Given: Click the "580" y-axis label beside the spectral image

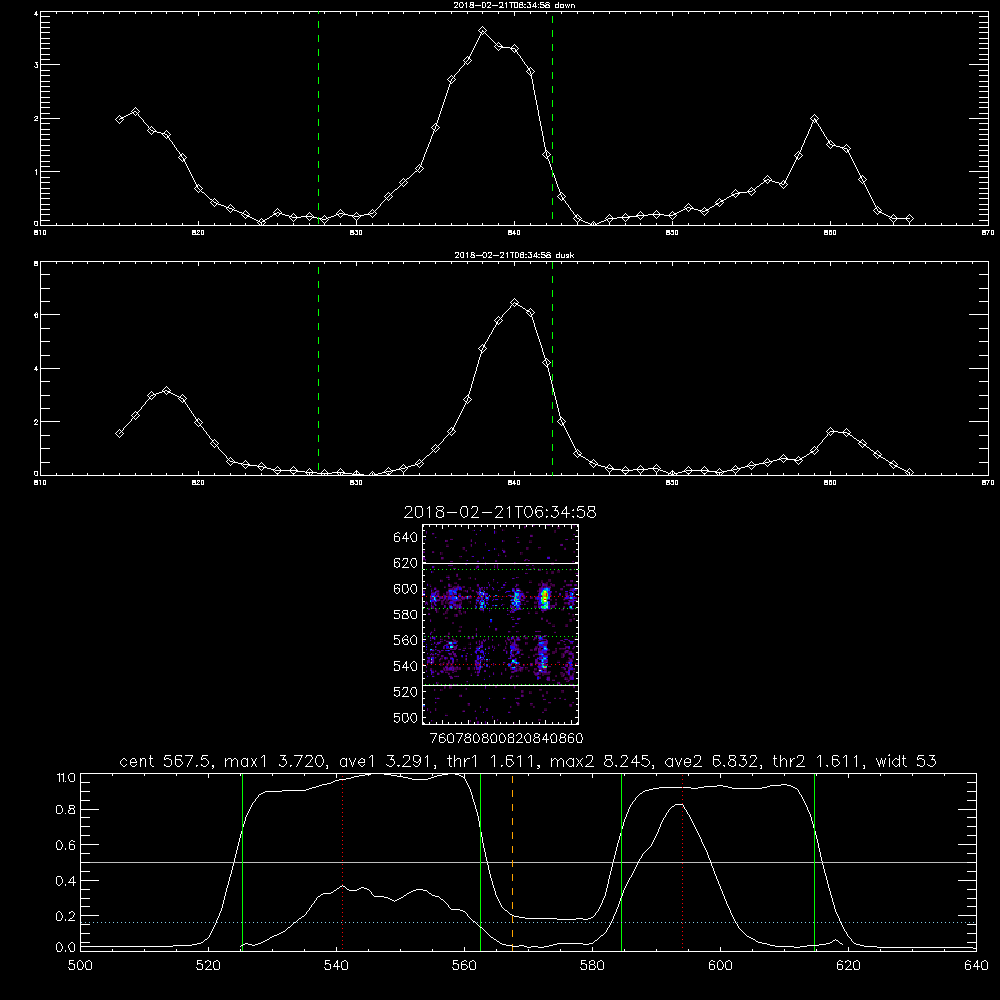Looking at the screenshot, I should click(x=406, y=615).
